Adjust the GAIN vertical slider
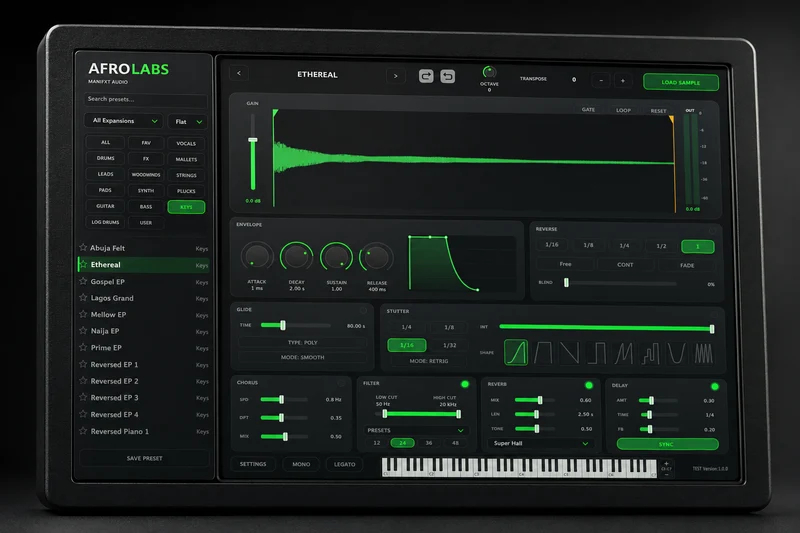This screenshot has height=533, width=800. click(x=253, y=151)
